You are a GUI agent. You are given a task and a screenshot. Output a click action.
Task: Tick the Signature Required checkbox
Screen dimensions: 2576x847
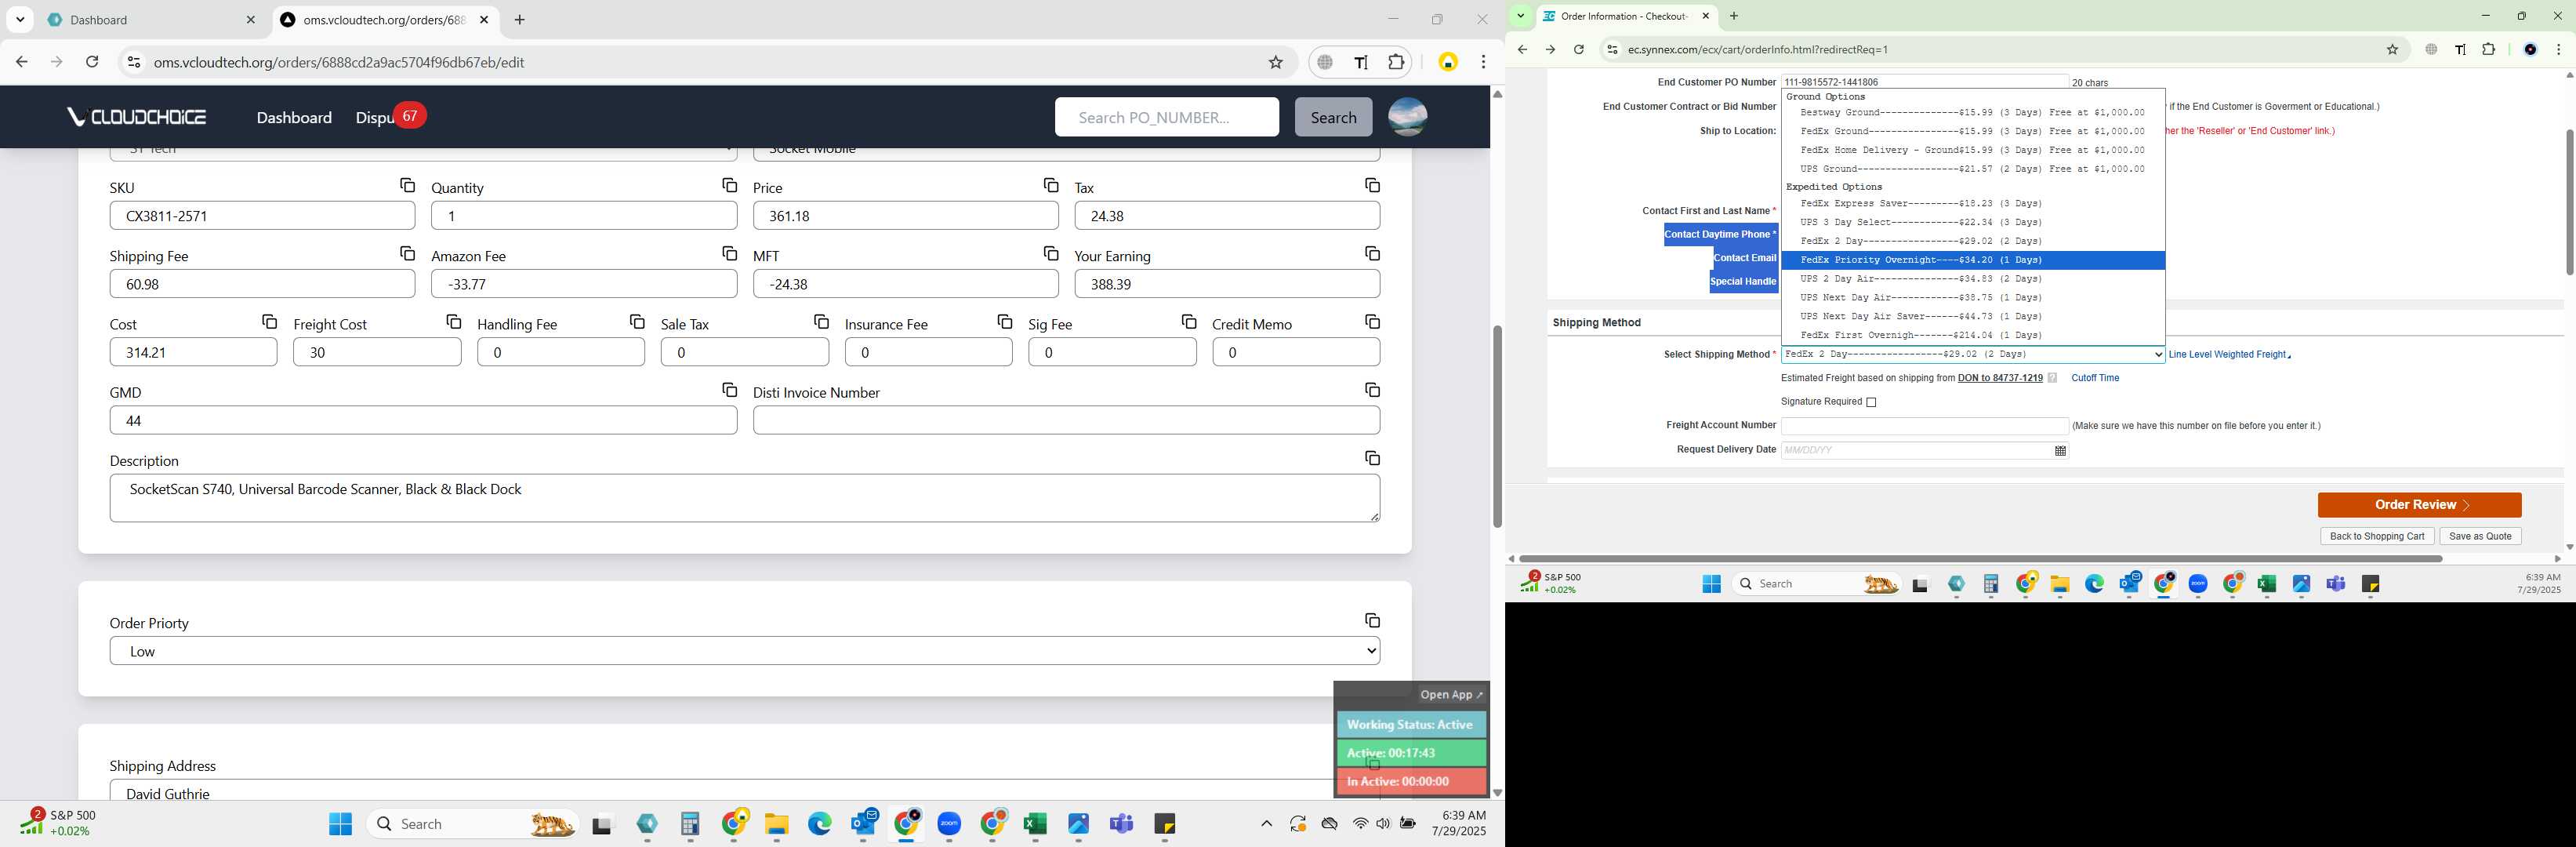click(1871, 402)
